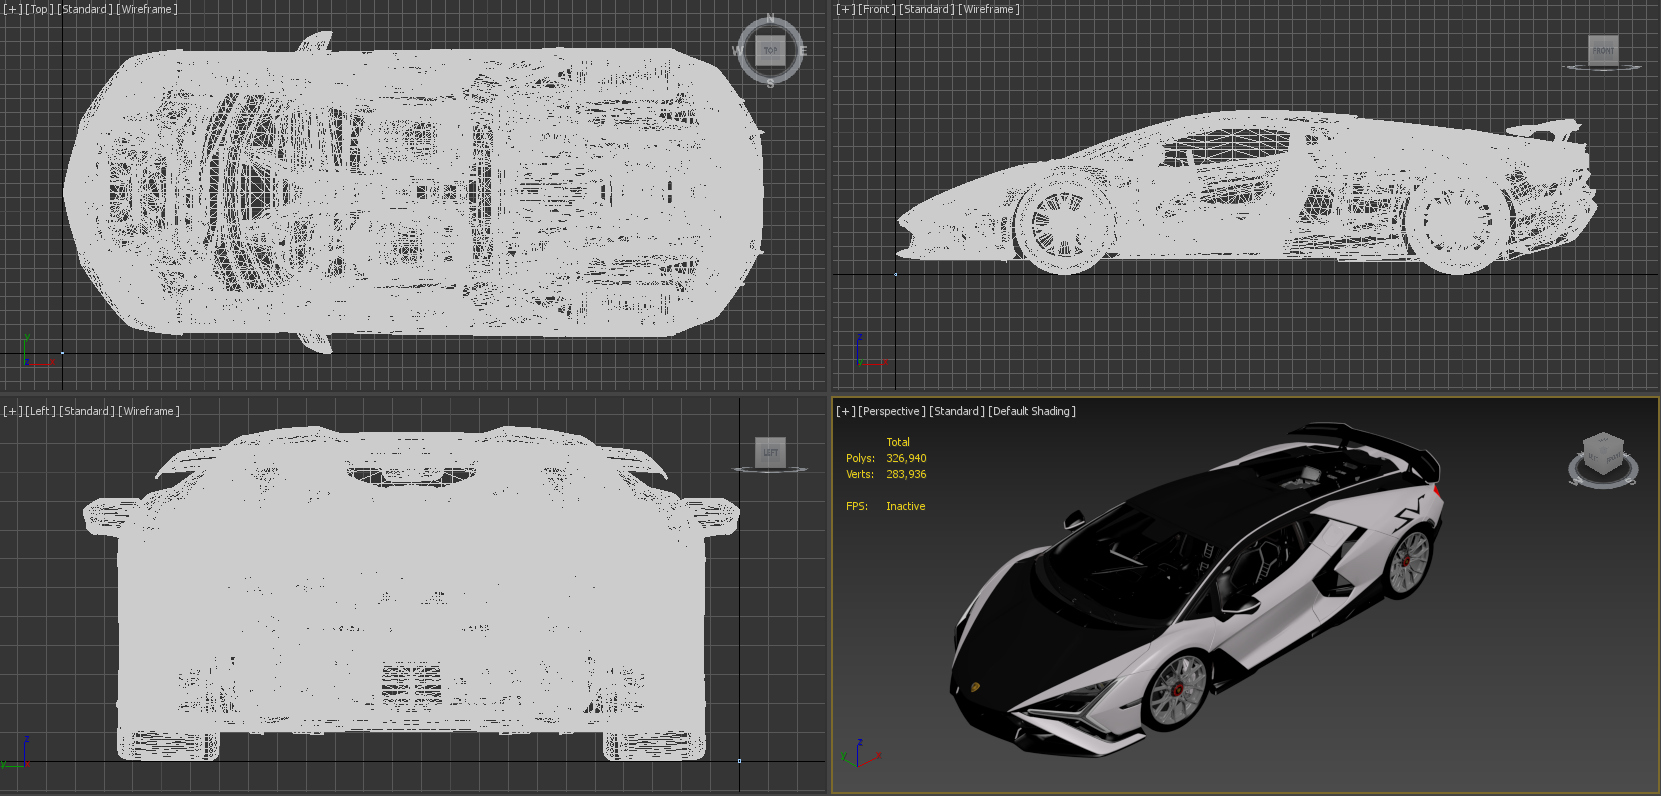Viewport: 1661px width, 796px height.
Task: Click the FPS Inactive statistic
Action: pyautogui.click(x=886, y=506)
